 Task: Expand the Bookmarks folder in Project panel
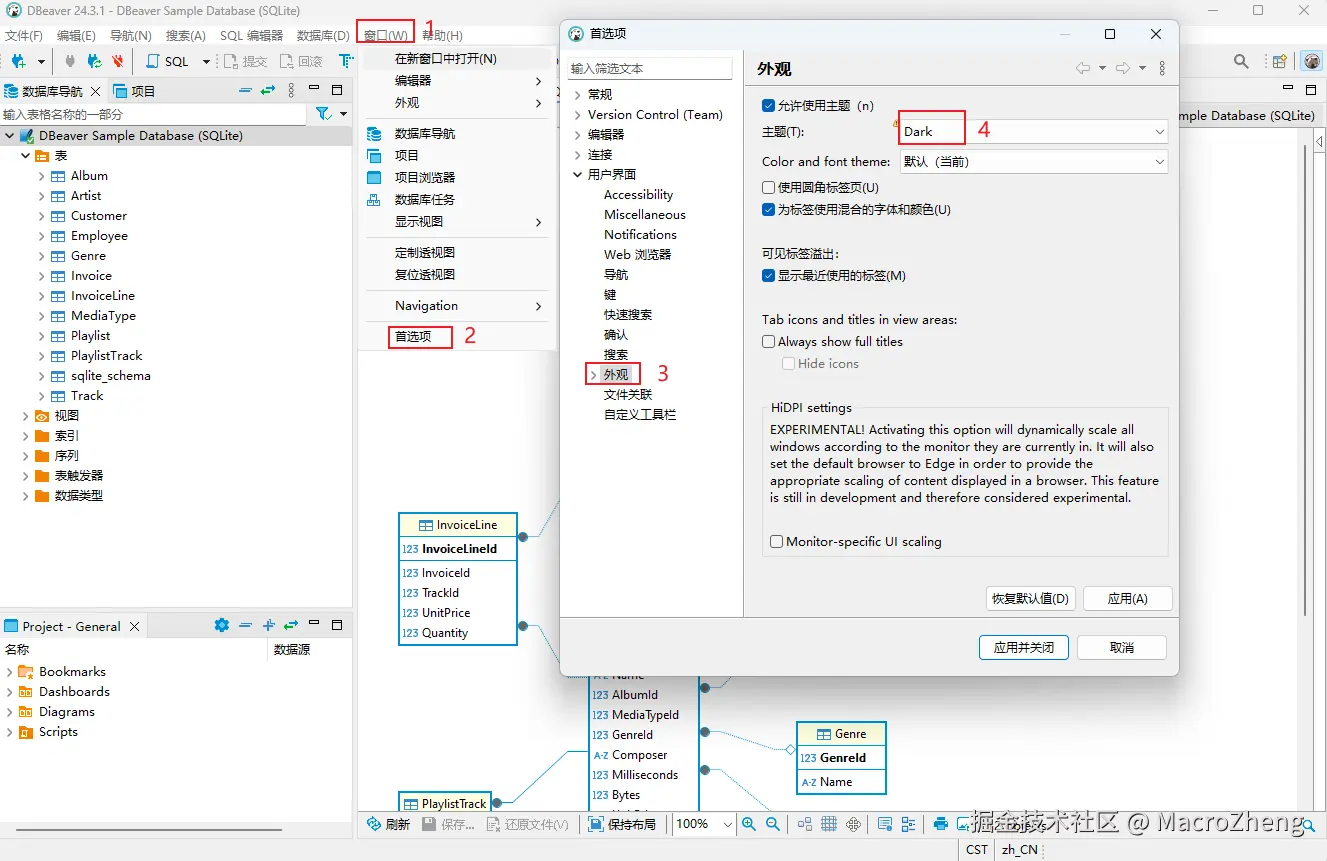(10, 672)
